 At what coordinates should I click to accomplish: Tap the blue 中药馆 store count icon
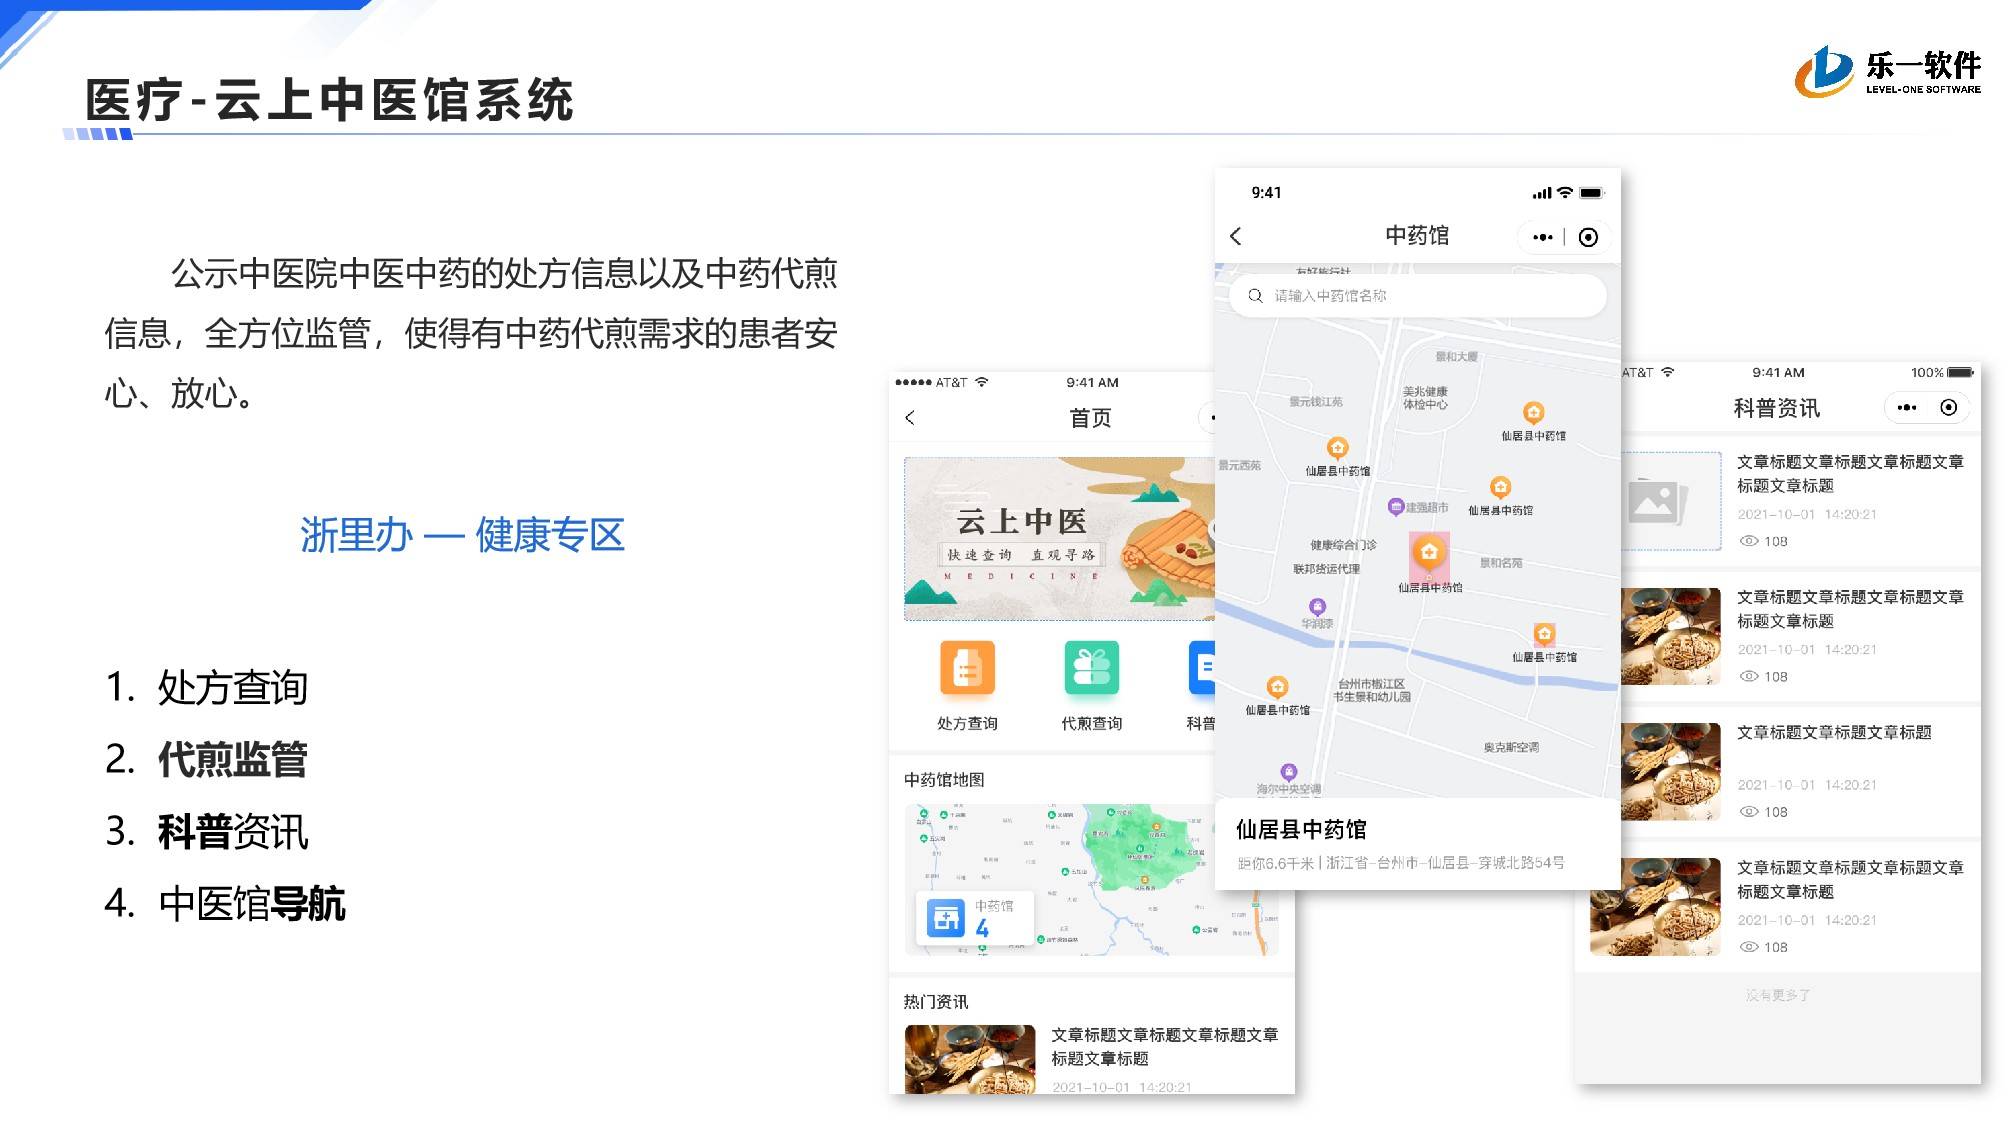pos(945,917)
